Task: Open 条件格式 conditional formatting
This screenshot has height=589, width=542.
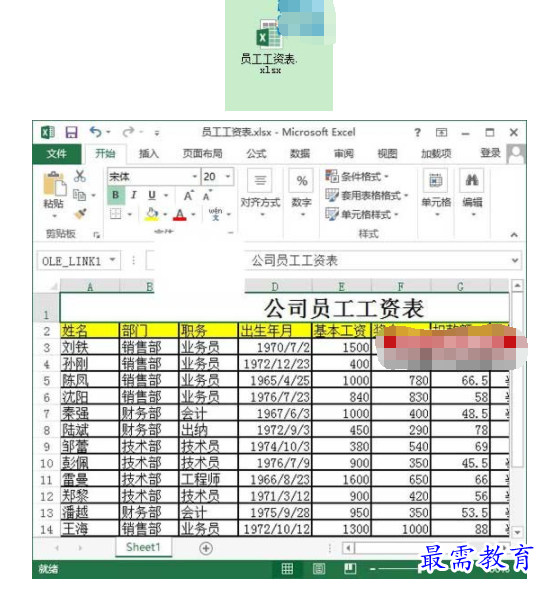Action: pyautogui.click(x=357, y=176)
